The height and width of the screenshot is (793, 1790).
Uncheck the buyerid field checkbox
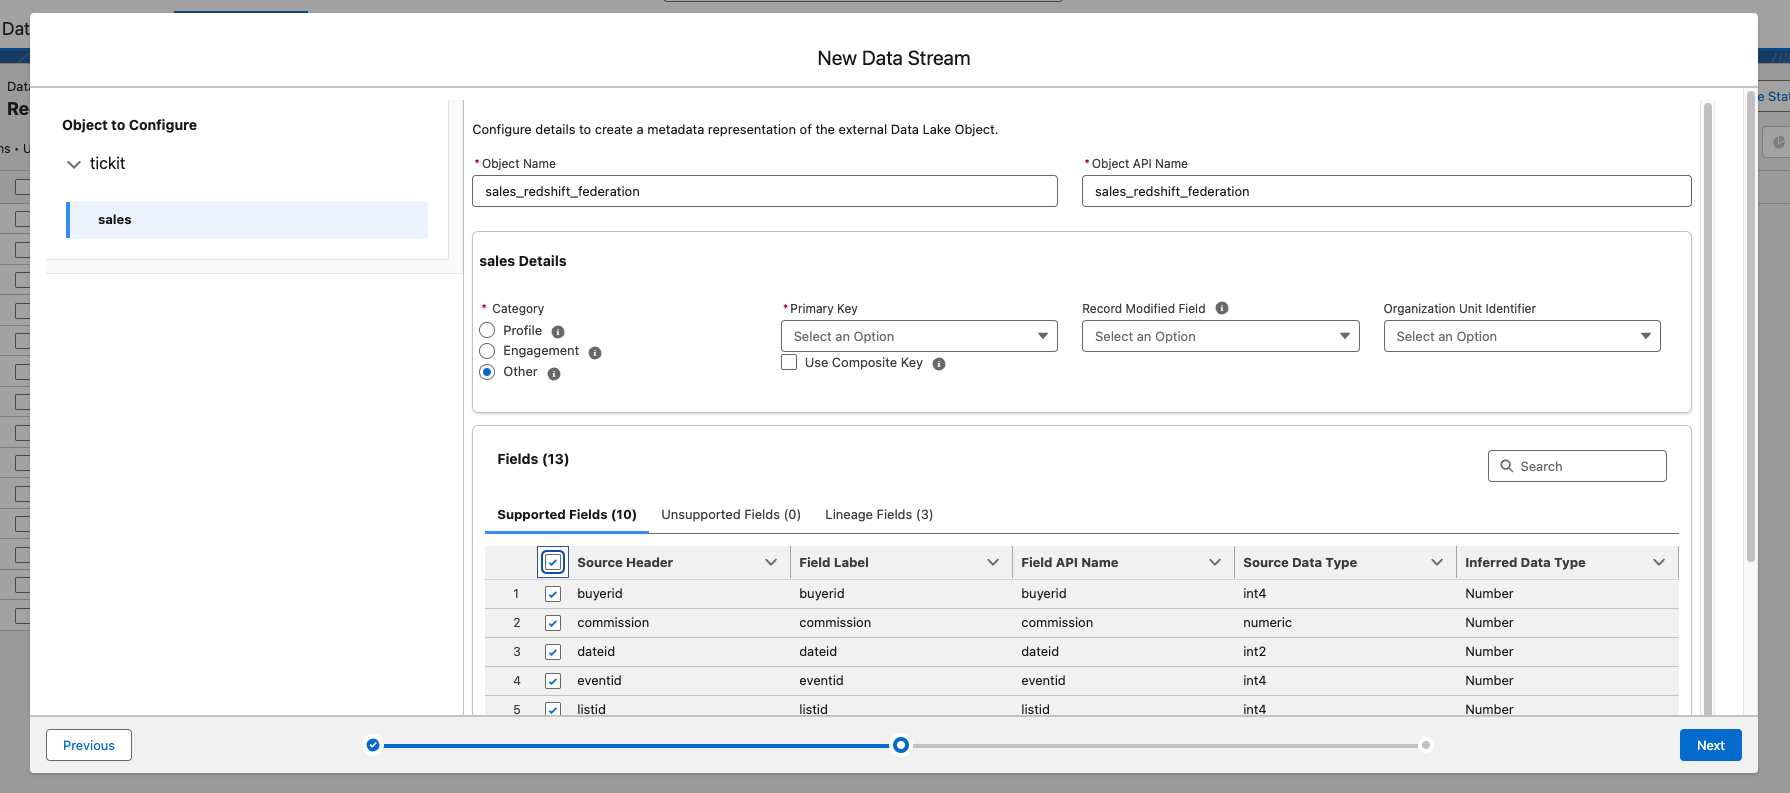553,594
